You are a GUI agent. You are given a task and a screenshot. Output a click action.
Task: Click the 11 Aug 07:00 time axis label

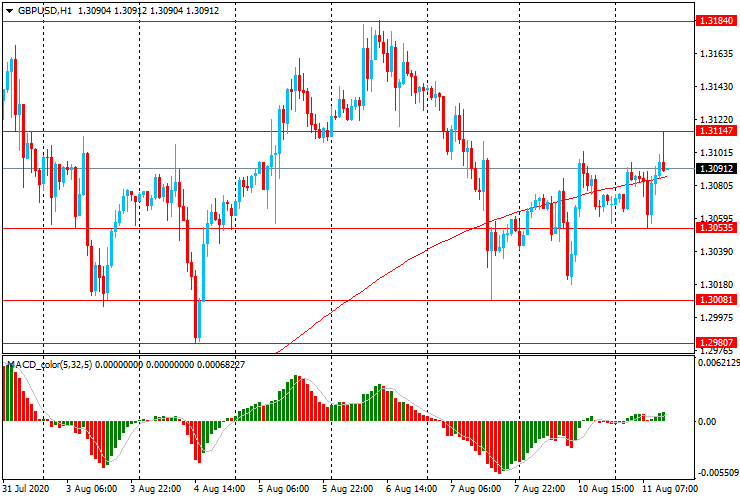click(668, 490)
